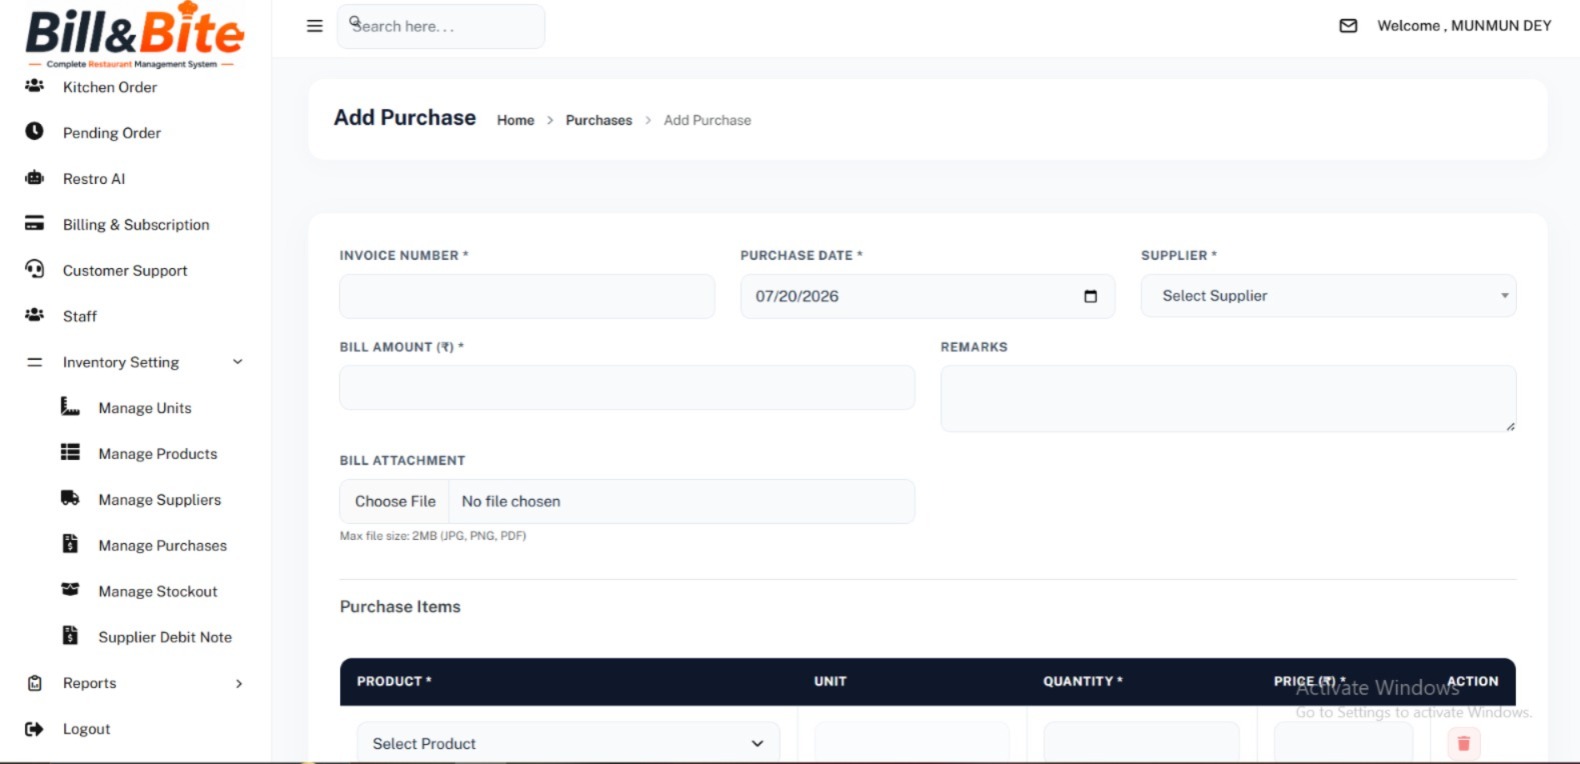Viewport: 1580px width, 764px height.
Task: Click the Price input in the item row
Action: click(1343, 743)
